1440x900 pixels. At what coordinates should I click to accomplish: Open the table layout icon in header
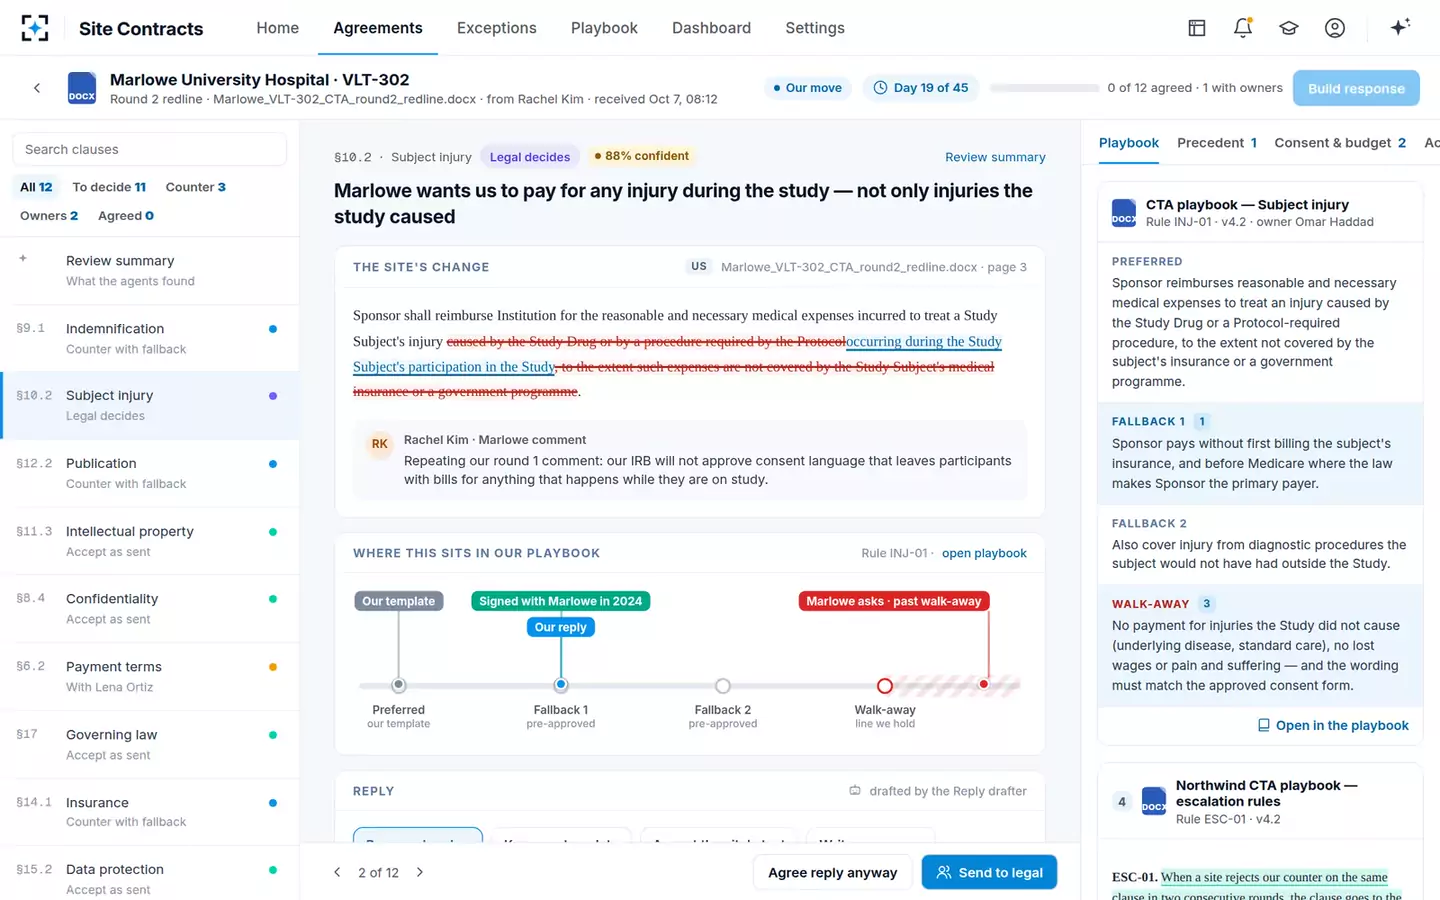pos(1197,28)
